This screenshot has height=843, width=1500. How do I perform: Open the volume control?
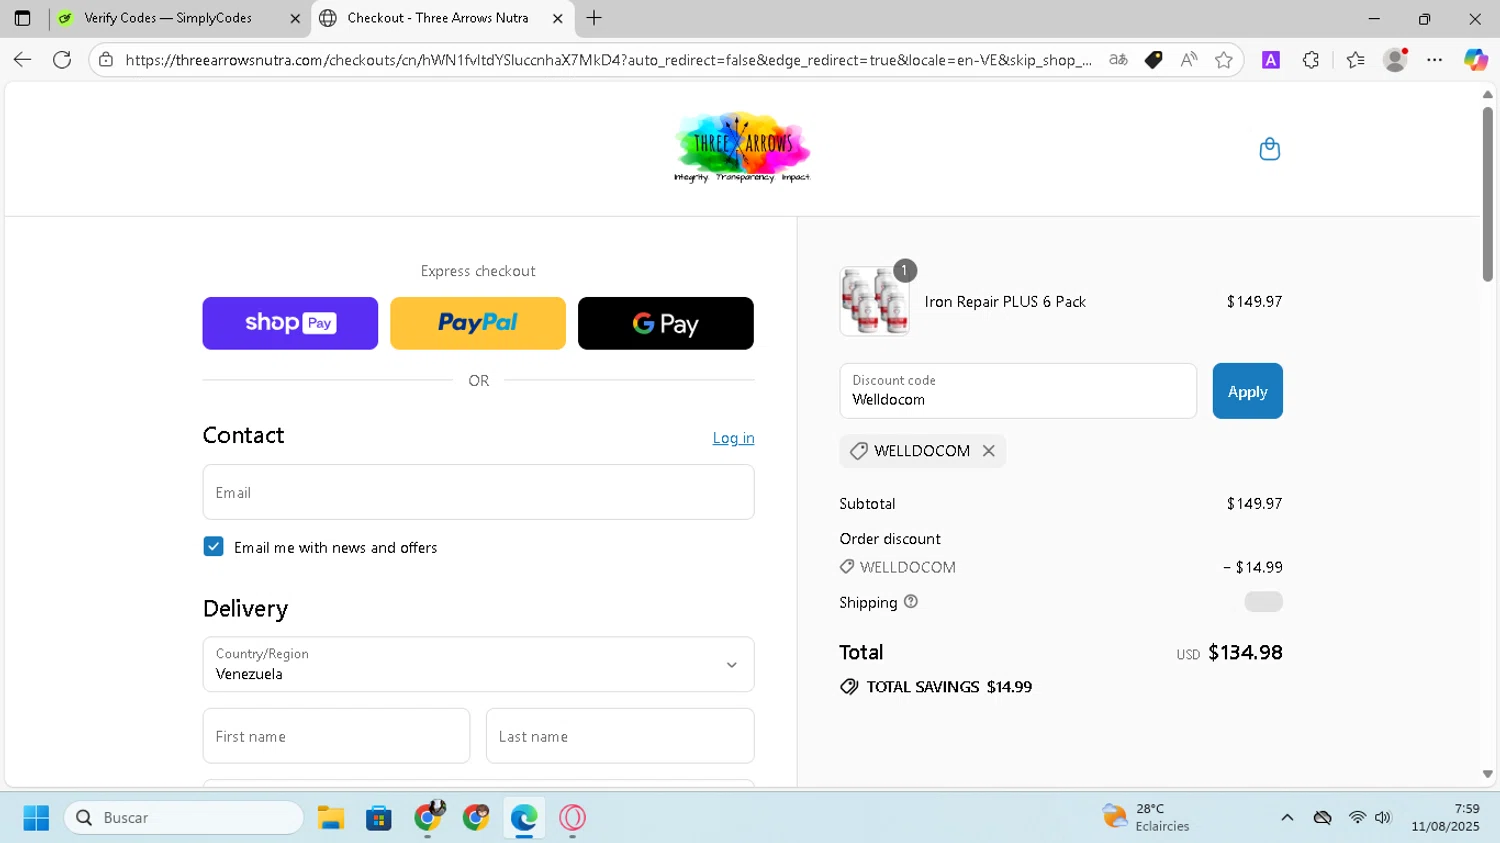[x=1383, y=818]
